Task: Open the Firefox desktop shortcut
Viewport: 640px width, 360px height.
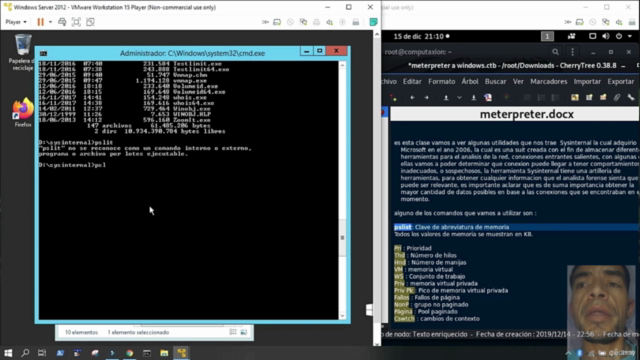Action: 22,112
